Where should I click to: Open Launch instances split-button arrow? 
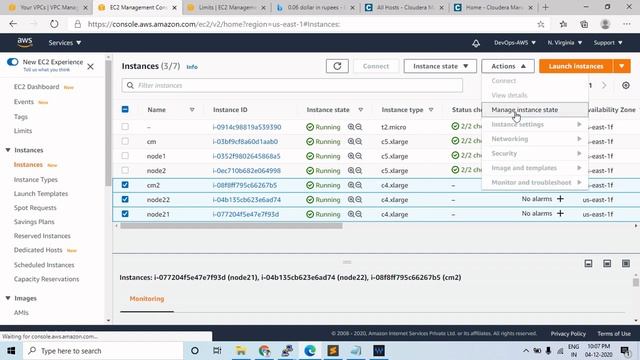[622, 66]
